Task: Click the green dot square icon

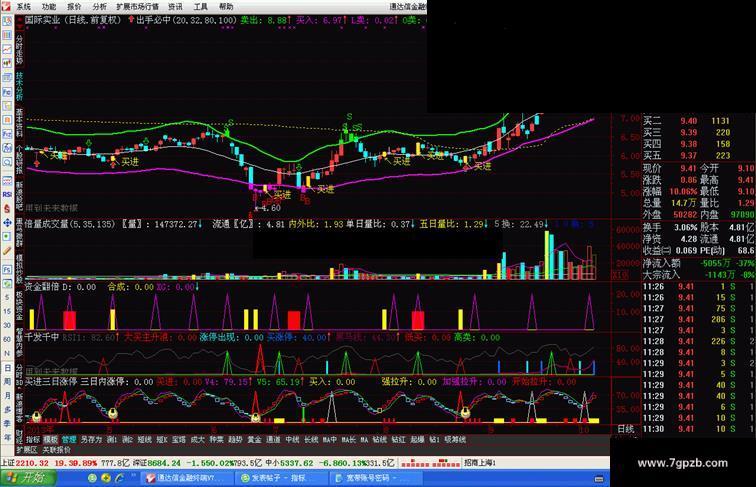Action: tap(7, 237)
